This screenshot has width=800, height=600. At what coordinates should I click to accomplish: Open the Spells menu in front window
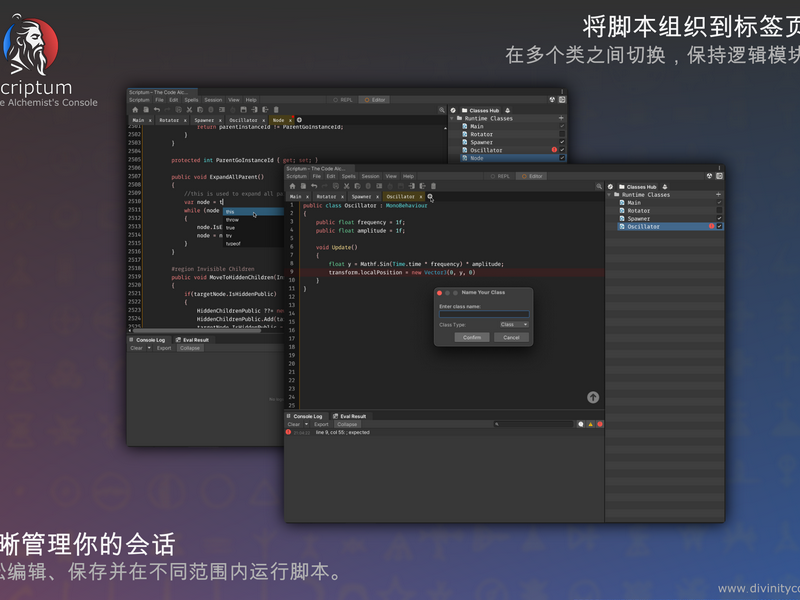click(348, 176)
